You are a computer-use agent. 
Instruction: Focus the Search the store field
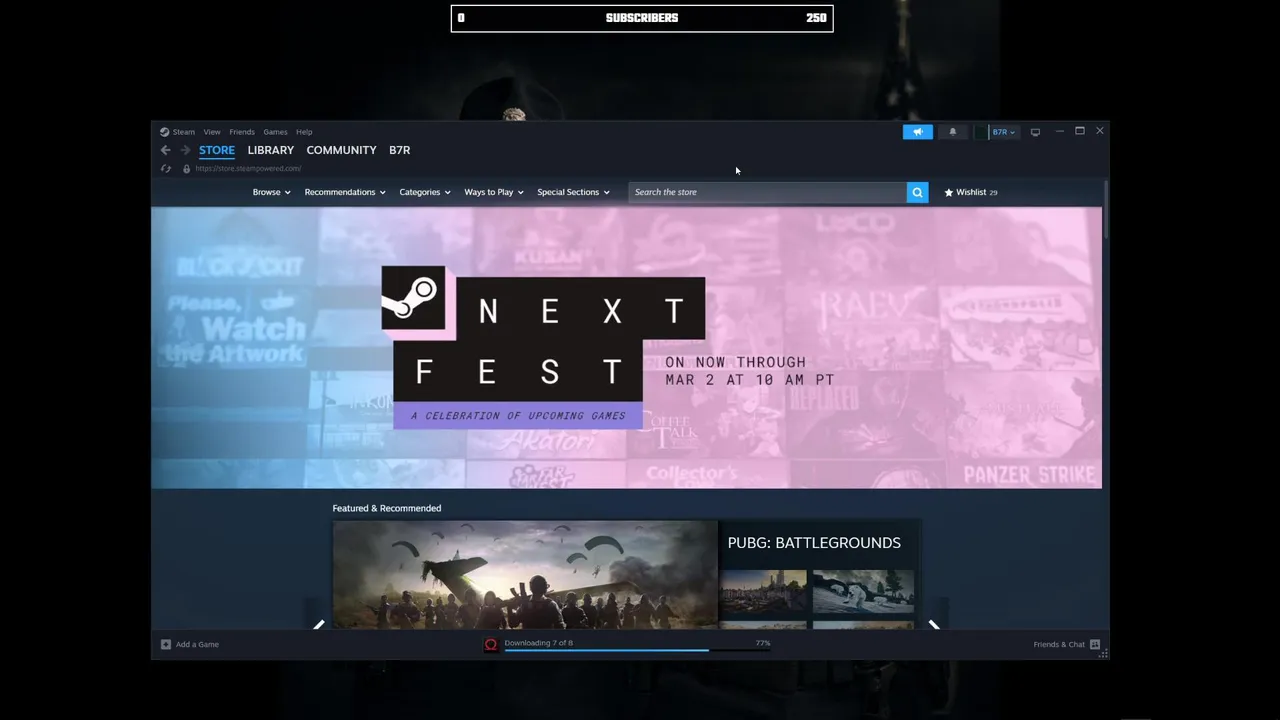[x=767, y=192]
